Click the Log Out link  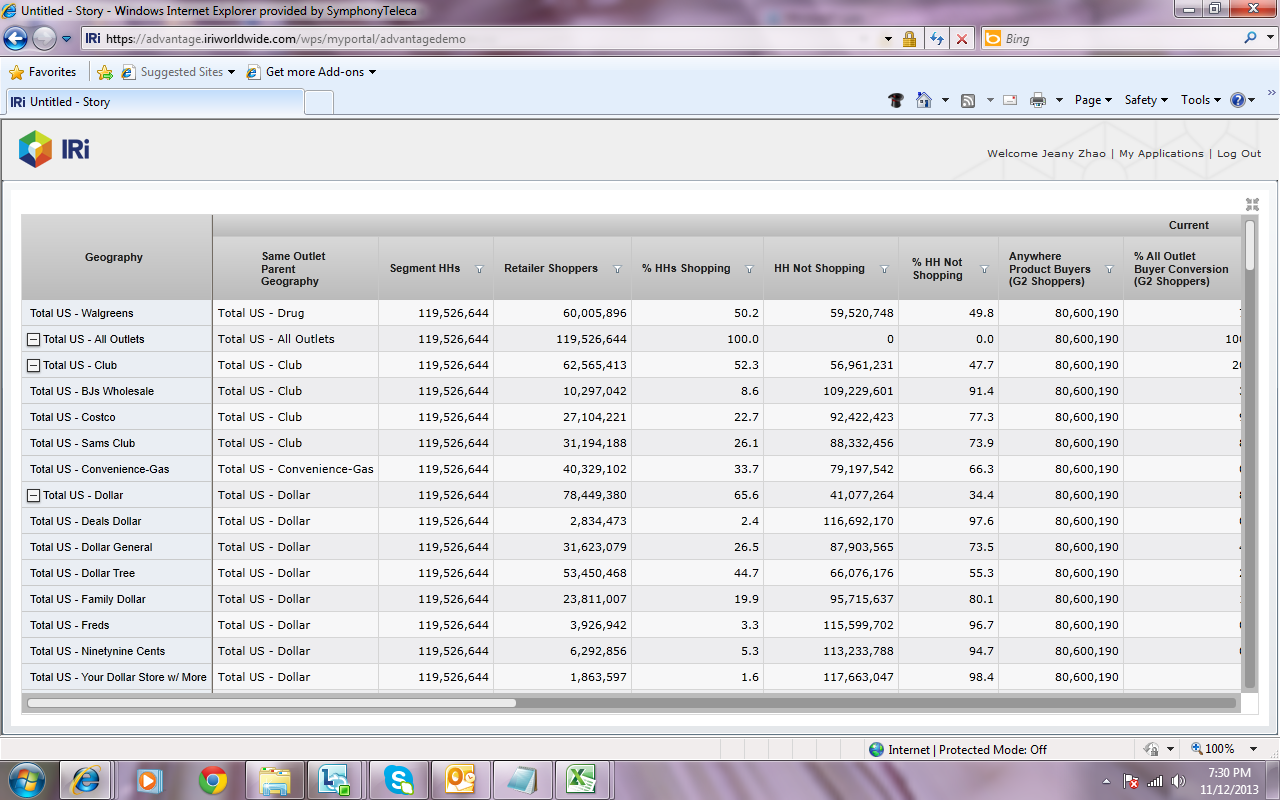1239,154
